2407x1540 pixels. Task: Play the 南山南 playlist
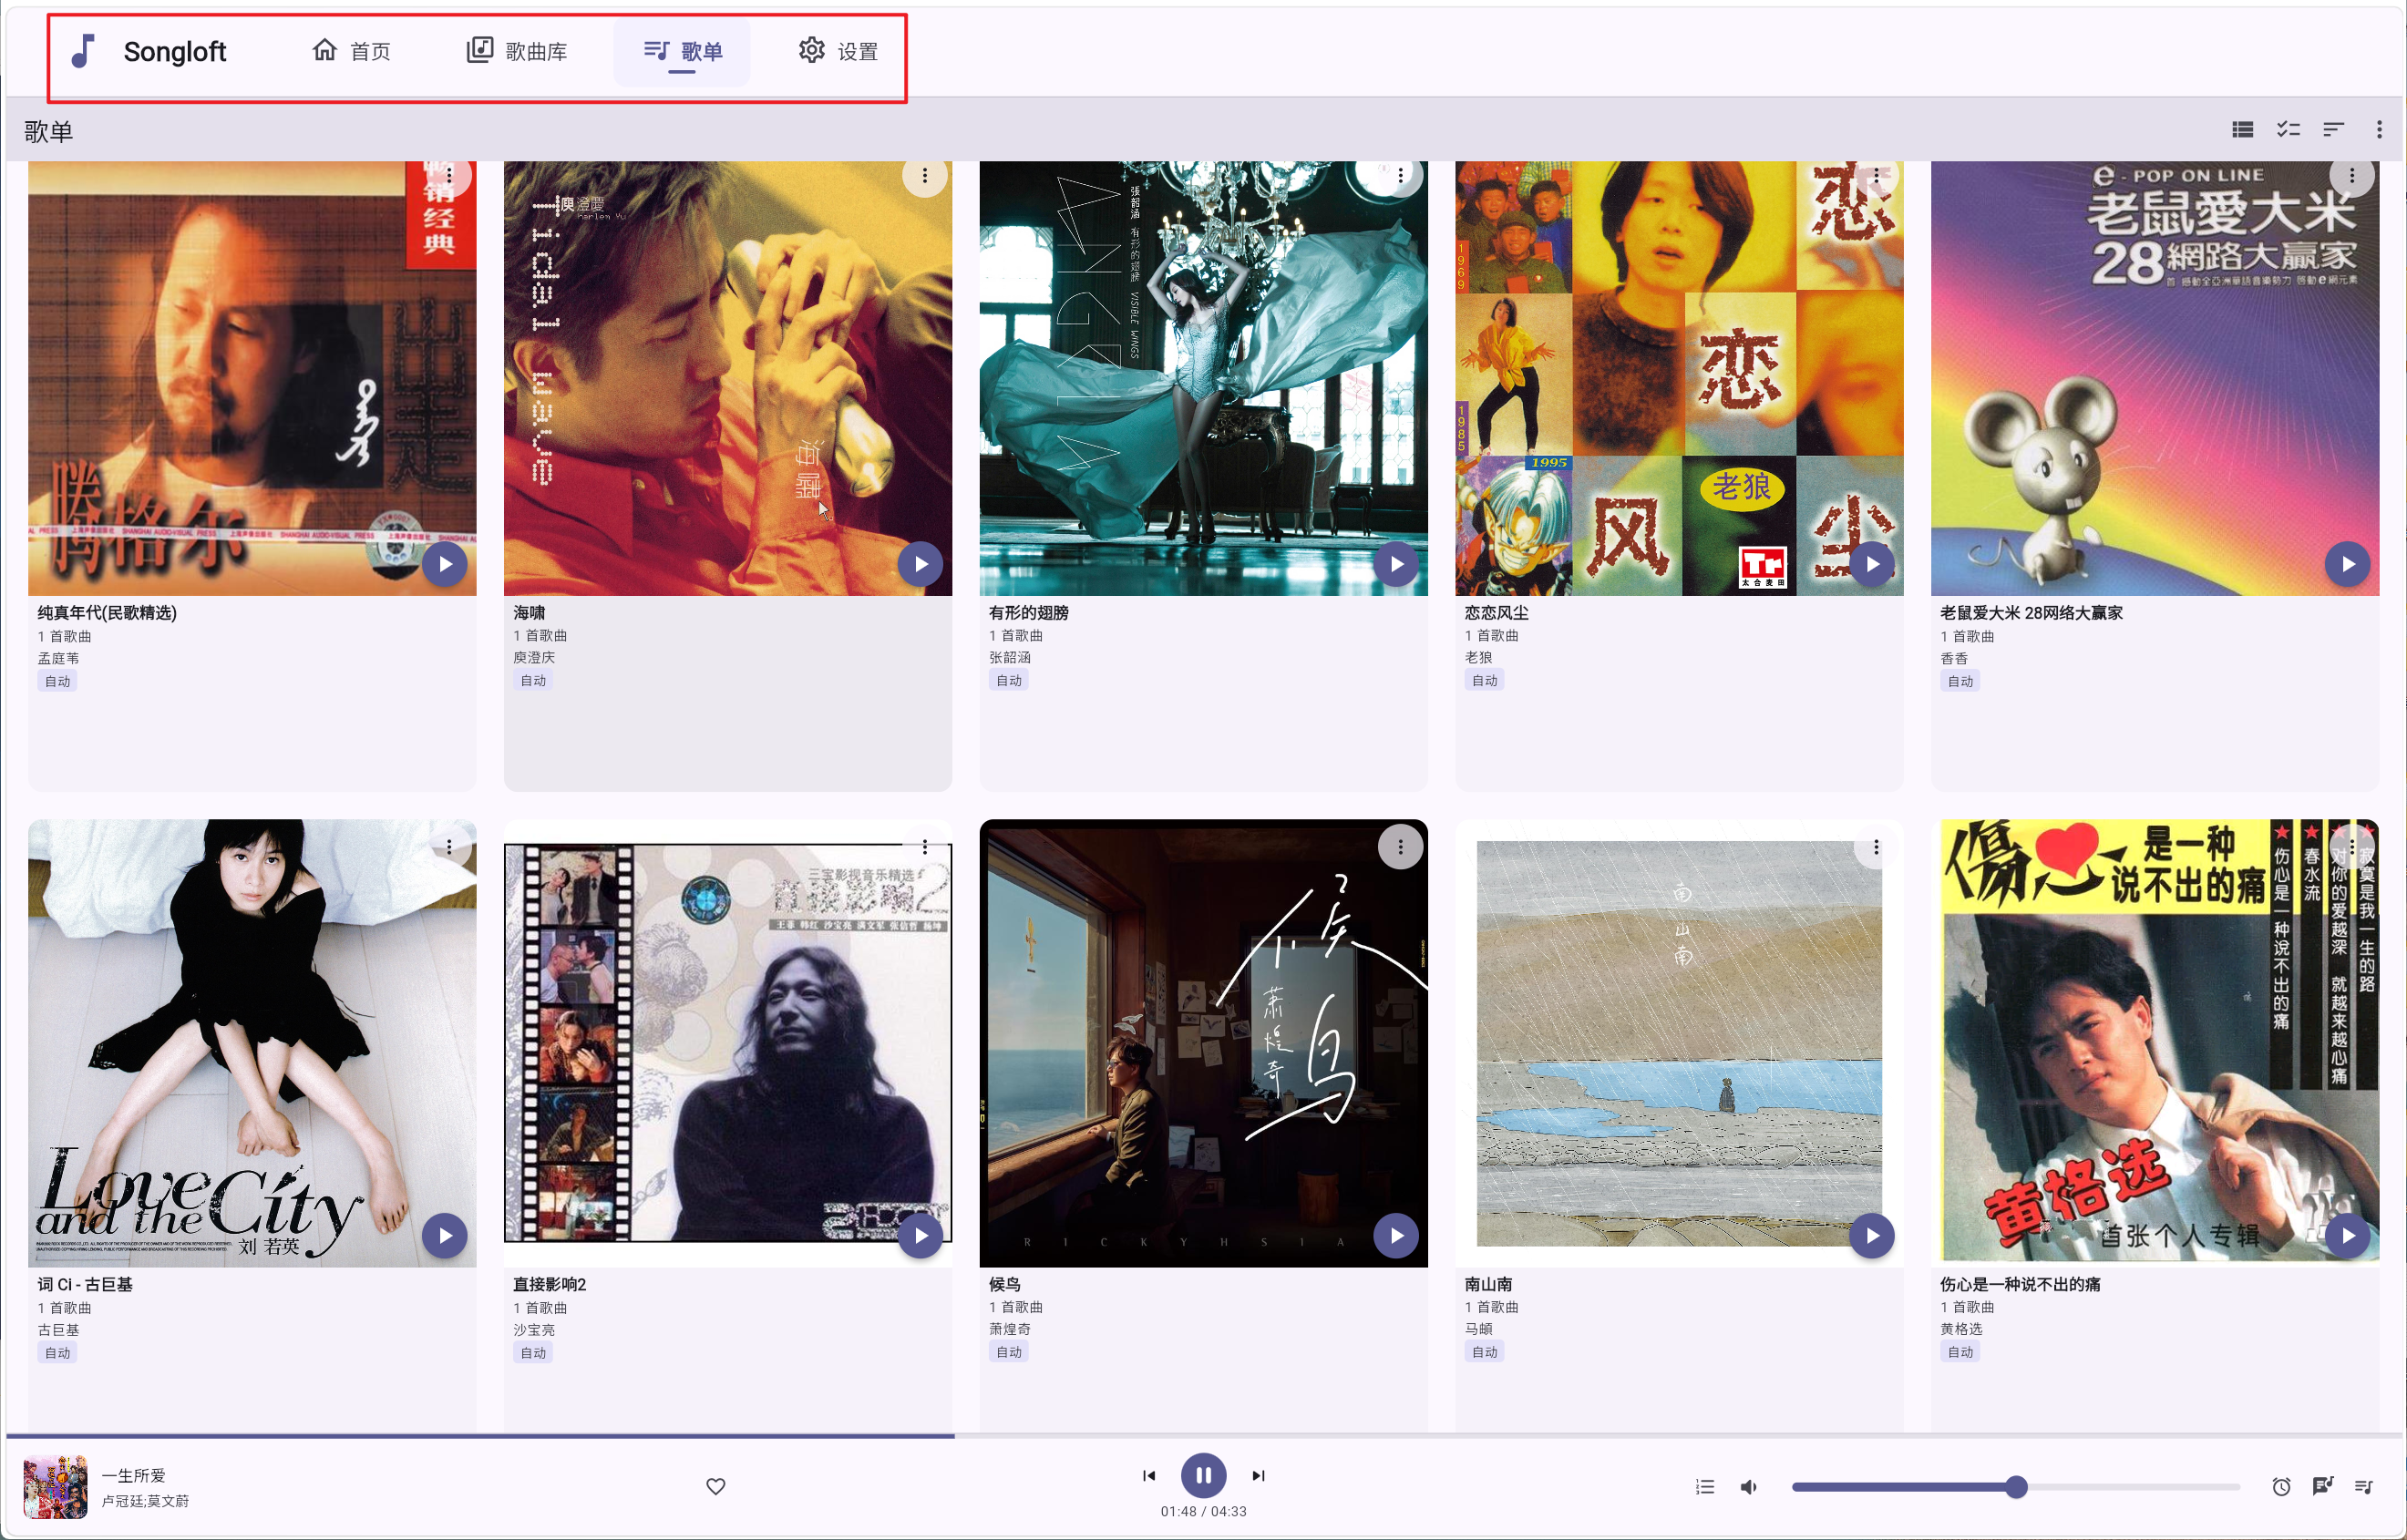click(1872, 1236)
